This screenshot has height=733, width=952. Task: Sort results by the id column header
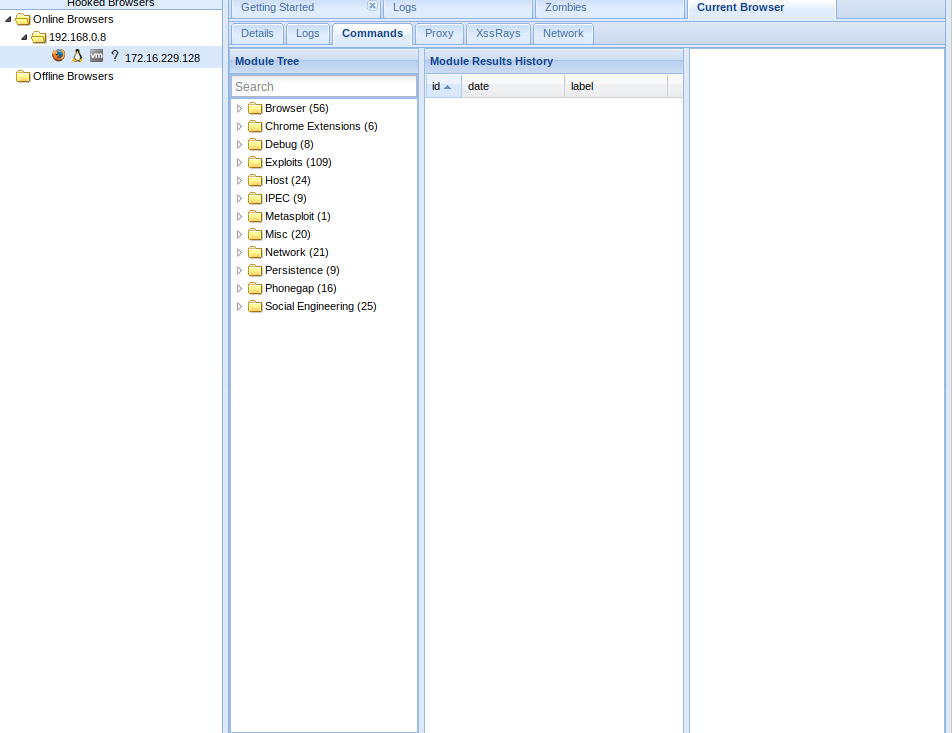(x=444, y=86)
